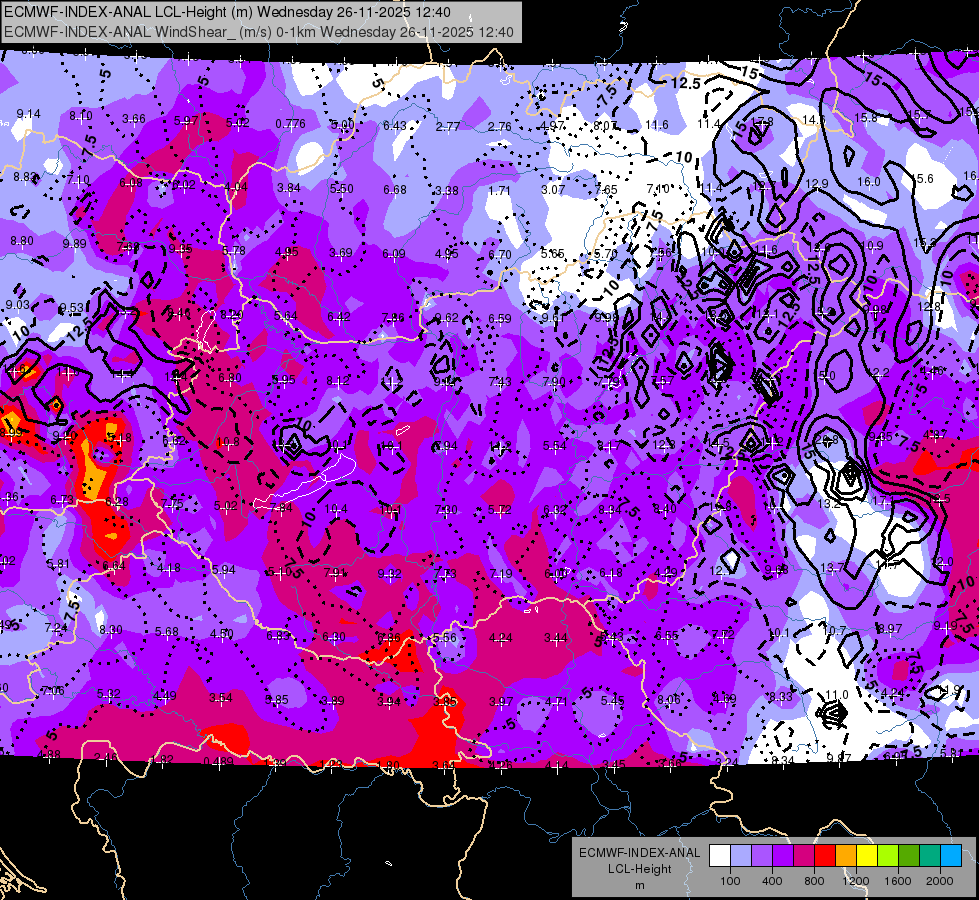Click the yellow legend swatch
979x900 pixels.
pos(867,856)
